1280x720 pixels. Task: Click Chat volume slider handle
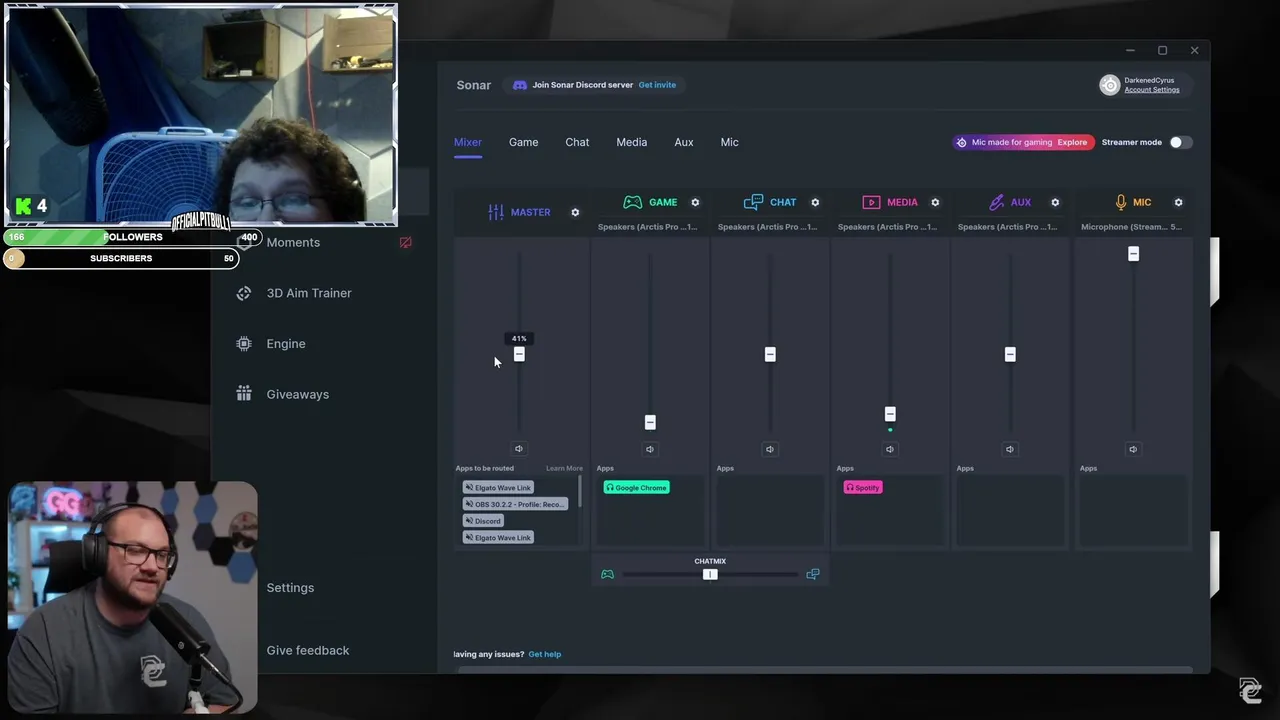click(x=770, y=354)
